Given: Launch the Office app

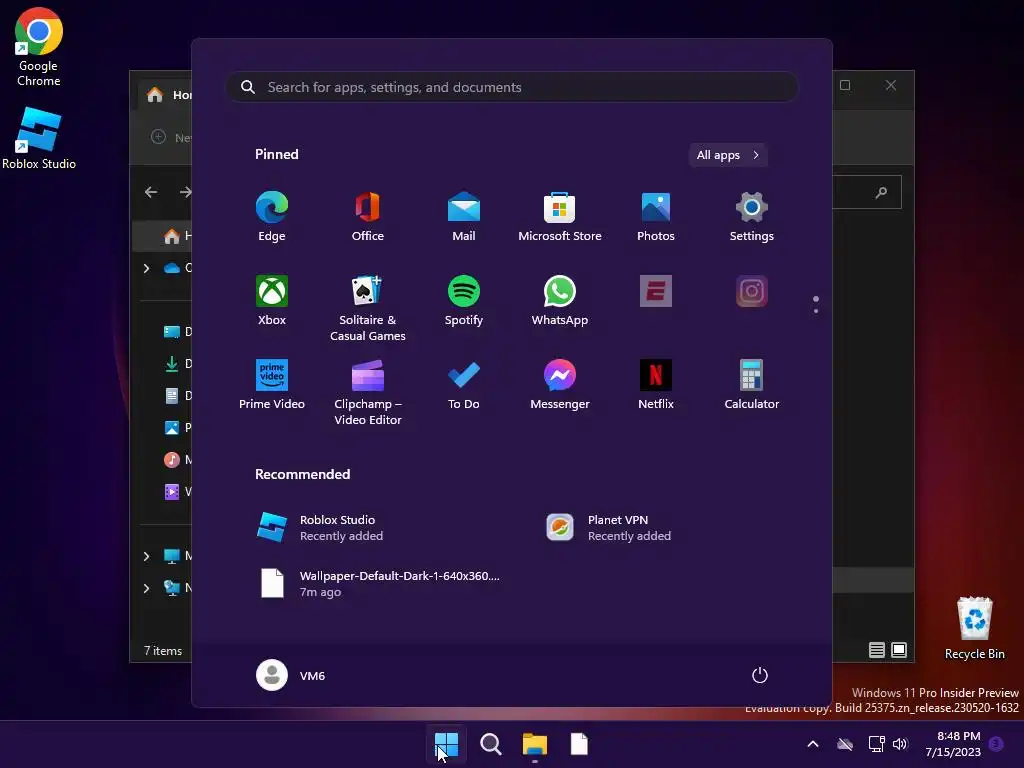Looking at the screenshot, I should tap(368, 217).
